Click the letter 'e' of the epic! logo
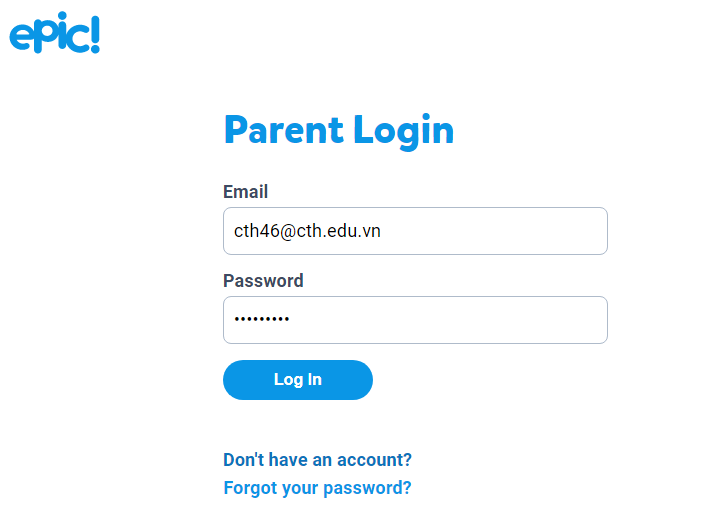Viewport: 702px width, 530px height. pos(21,35)
